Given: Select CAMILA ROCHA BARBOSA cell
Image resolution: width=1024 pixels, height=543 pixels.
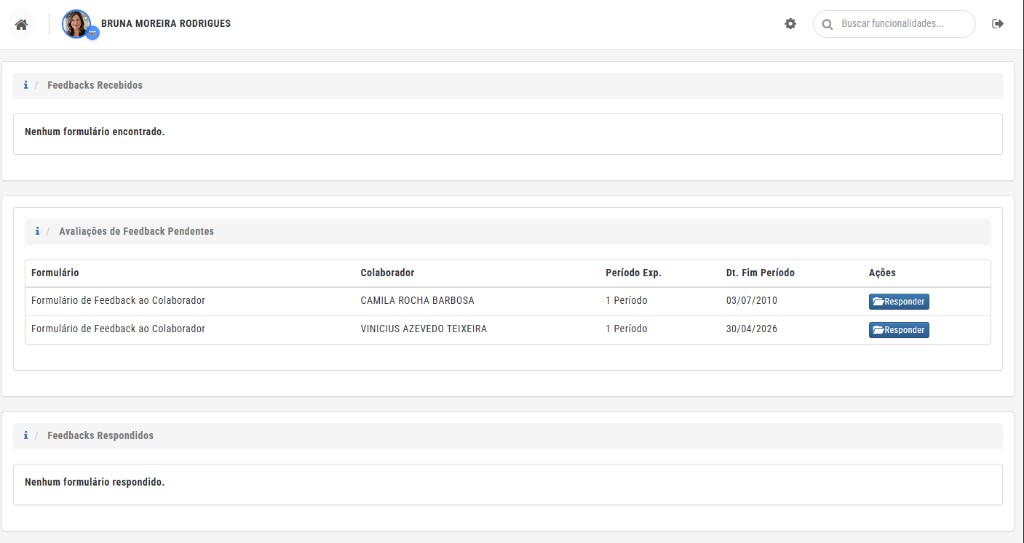Looking at the screenshot, I should pyautogui.click(x=417, y=301).
